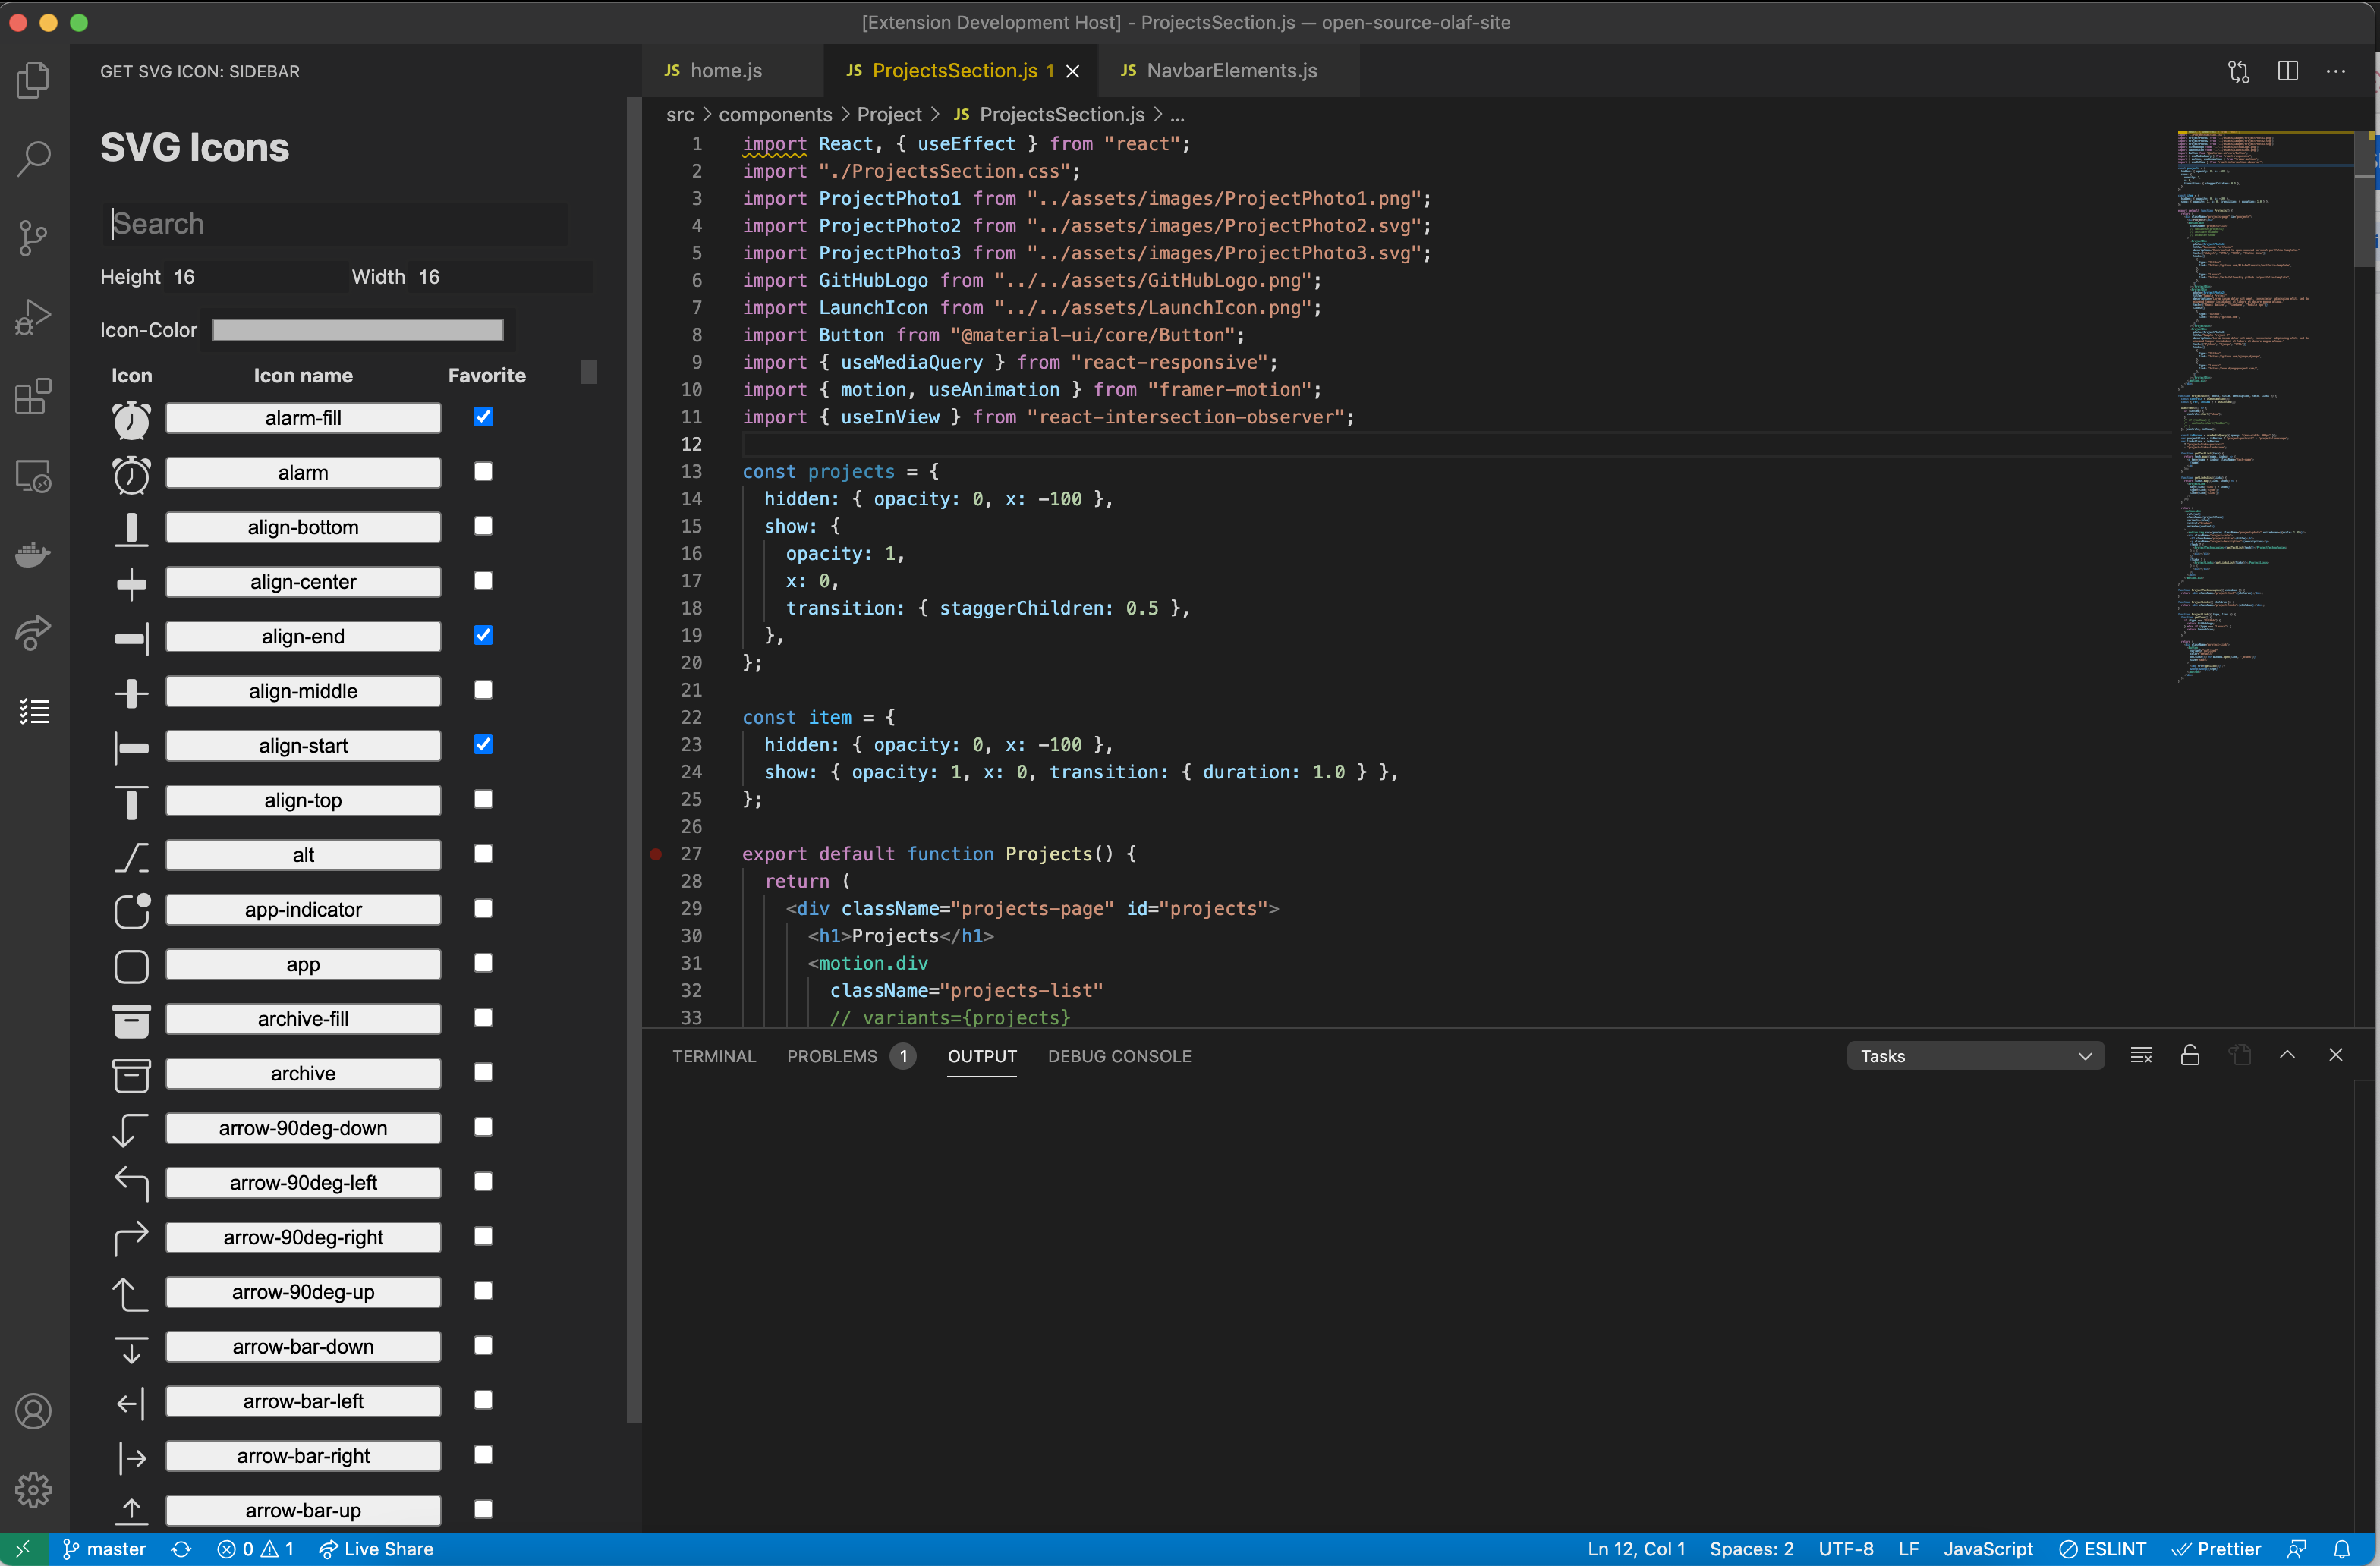The image size is (2380, 1566).
Task: Mark align-bottom as favorite
Action: [x=483, y=526]
